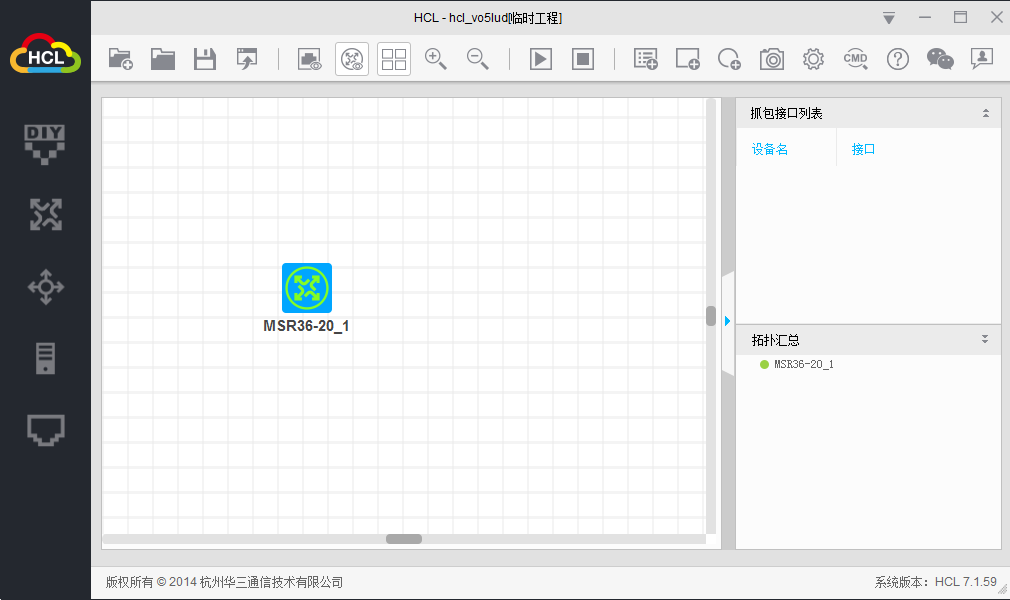Click the add text note icon
The width and height of the screenshot is (1010, 600).
[645, 59]
